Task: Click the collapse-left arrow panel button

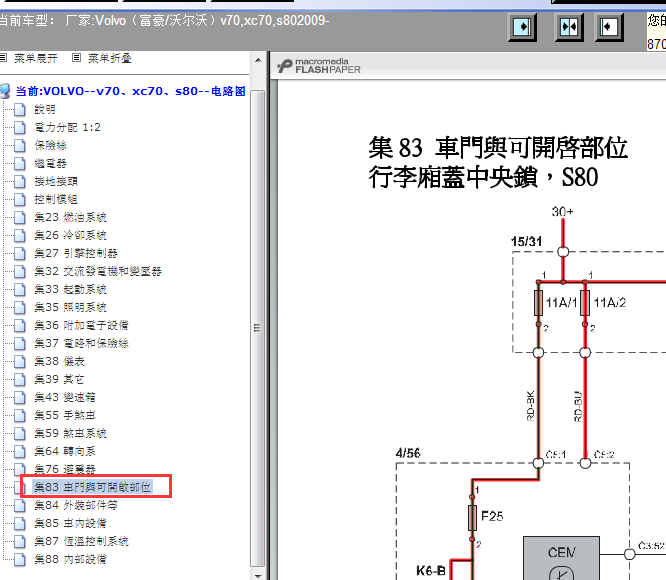Action: [609, 28]
